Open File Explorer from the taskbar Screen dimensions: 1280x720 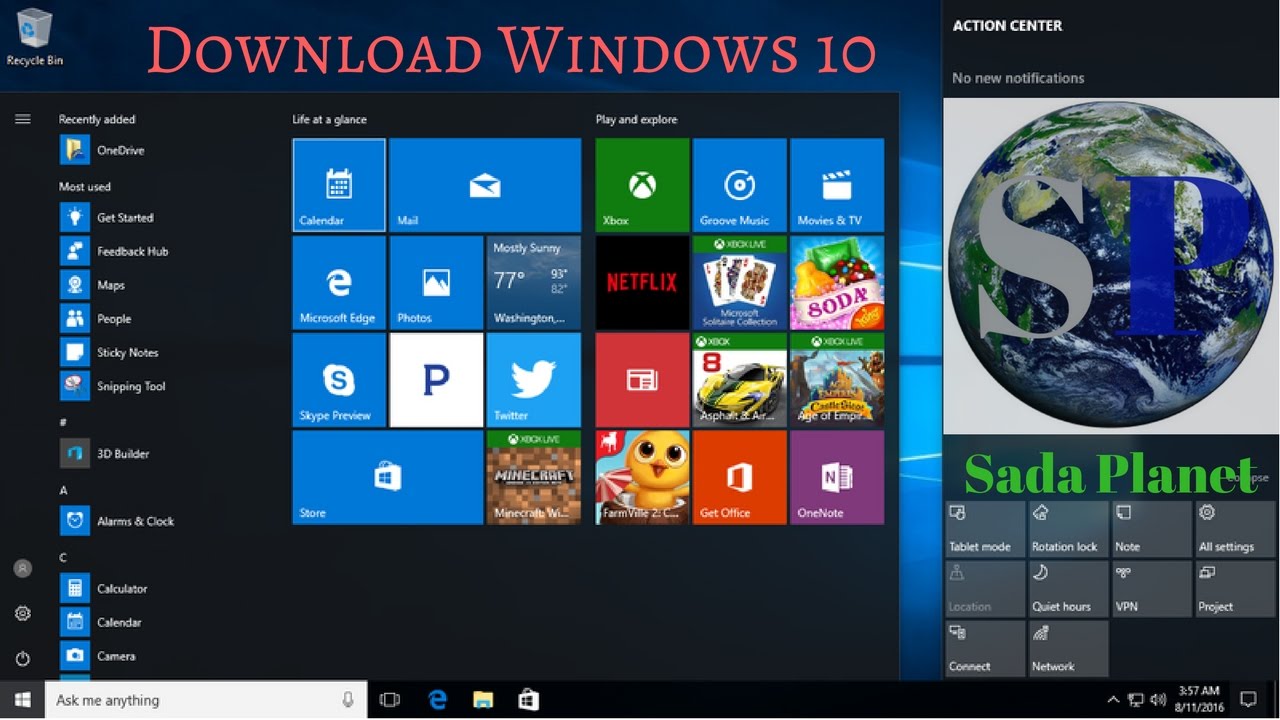point(483,700)
